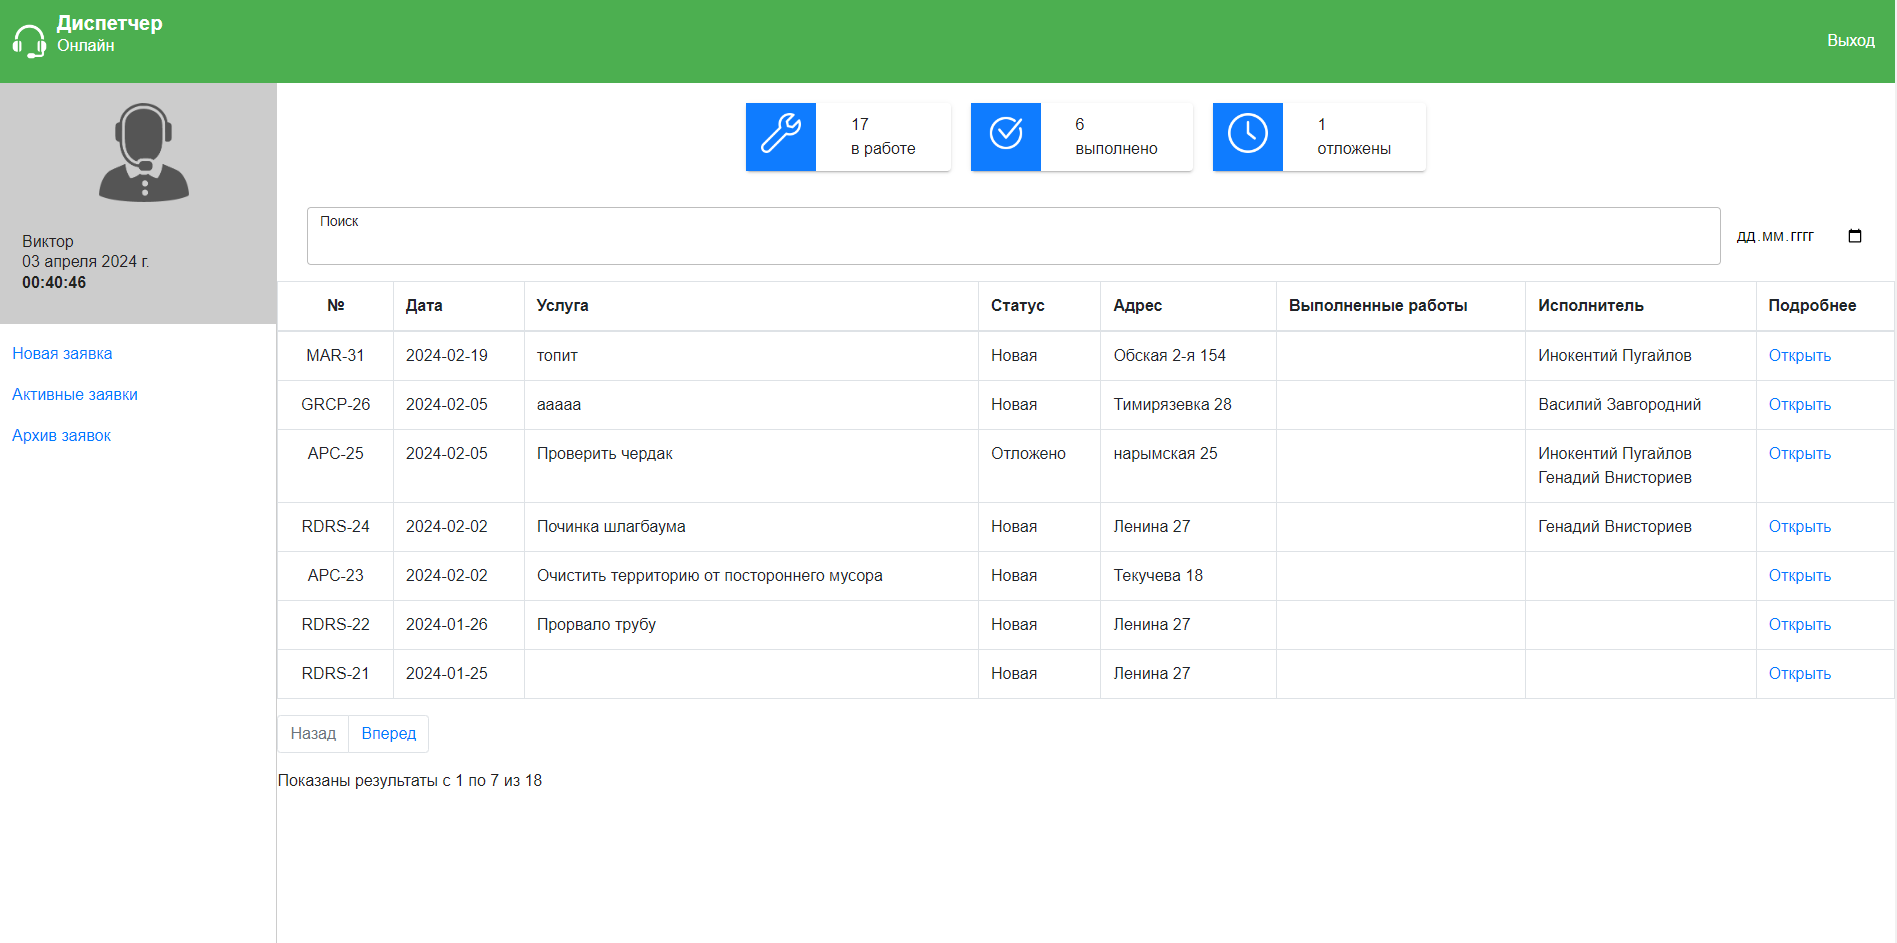Click the Очистить территорию от постороннего мусора cell

pyautogui.click(x=751, y=575)
